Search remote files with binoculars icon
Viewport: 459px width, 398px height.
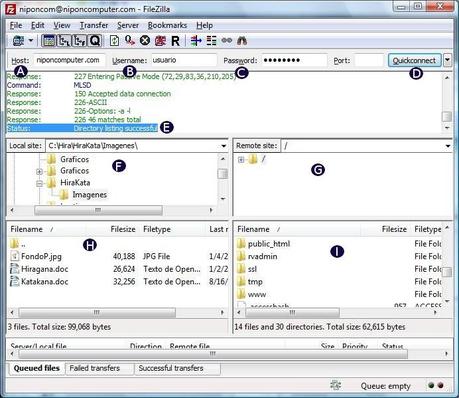242,41
